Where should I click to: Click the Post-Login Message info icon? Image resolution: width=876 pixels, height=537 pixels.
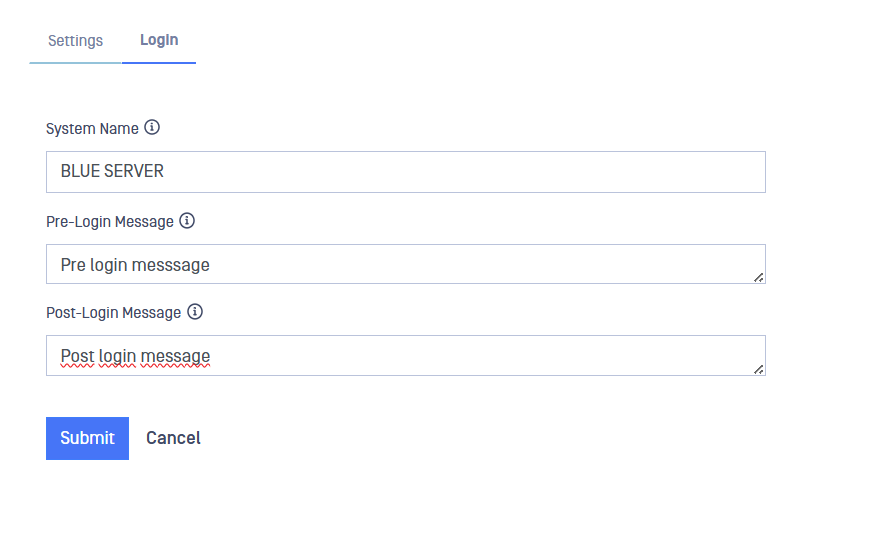195,312
